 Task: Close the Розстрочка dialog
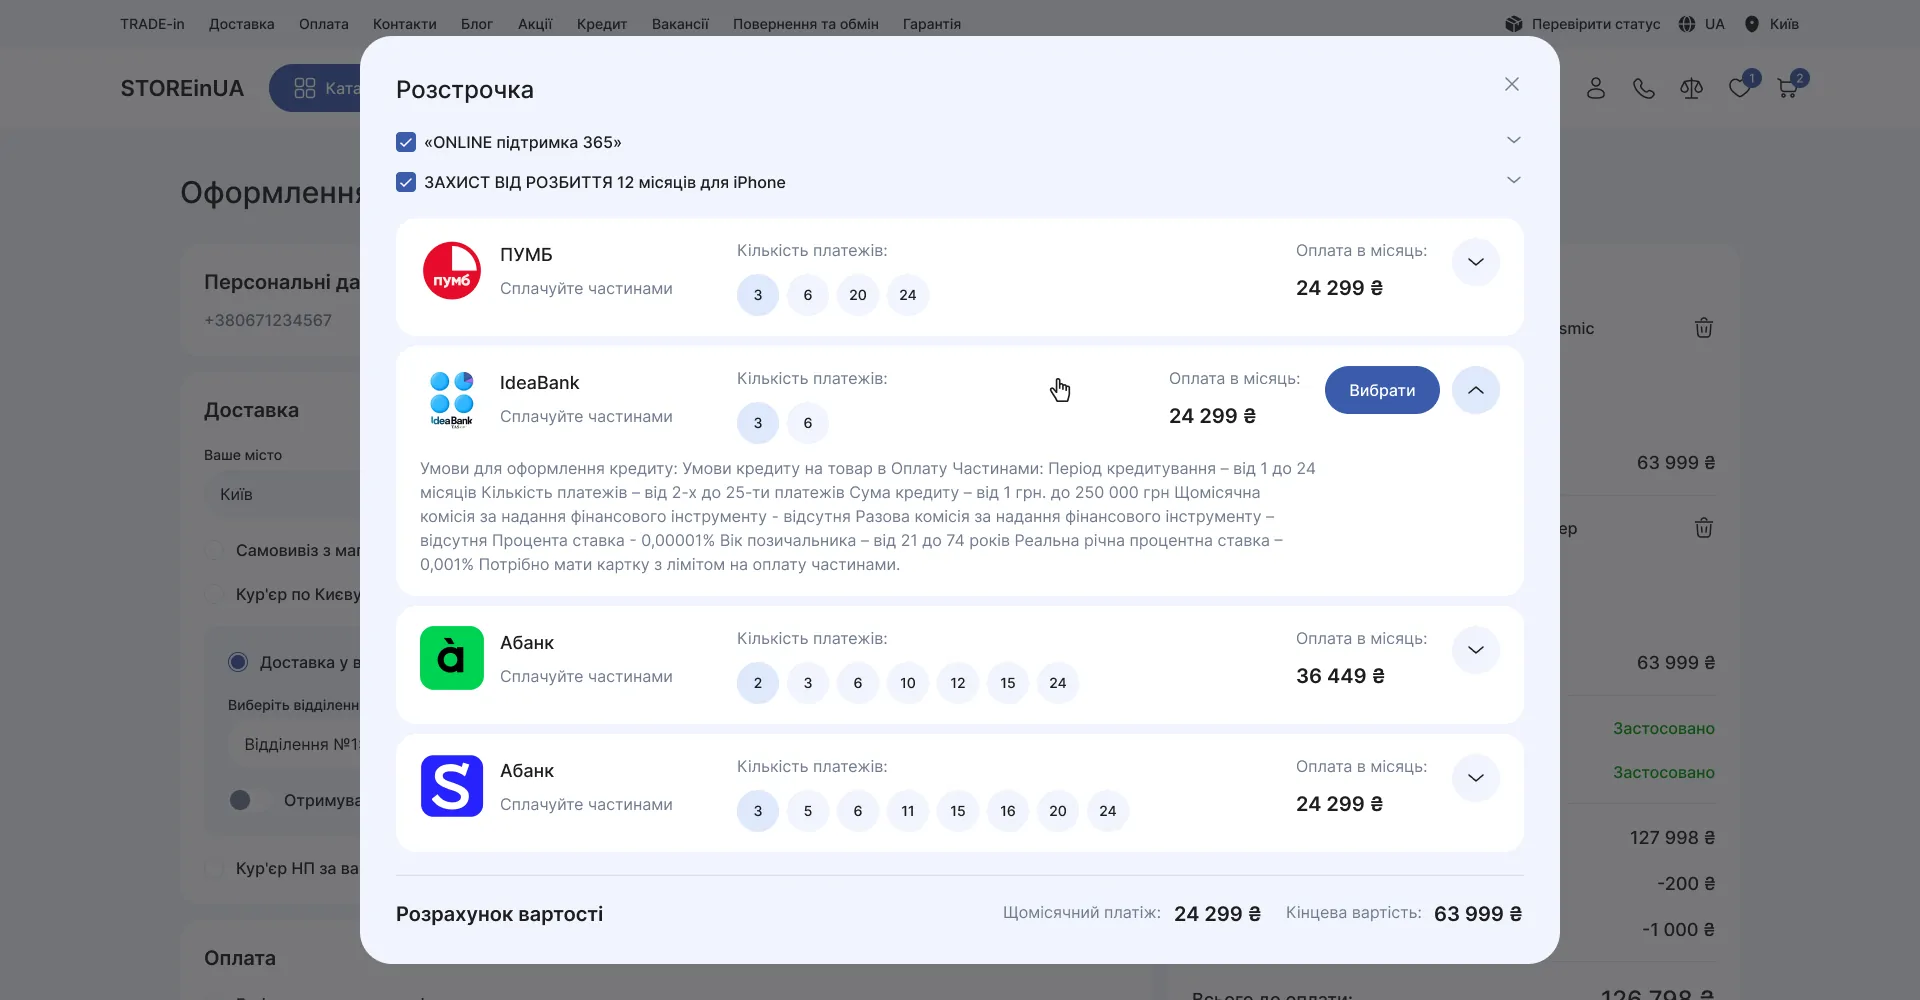[1512, 84]
